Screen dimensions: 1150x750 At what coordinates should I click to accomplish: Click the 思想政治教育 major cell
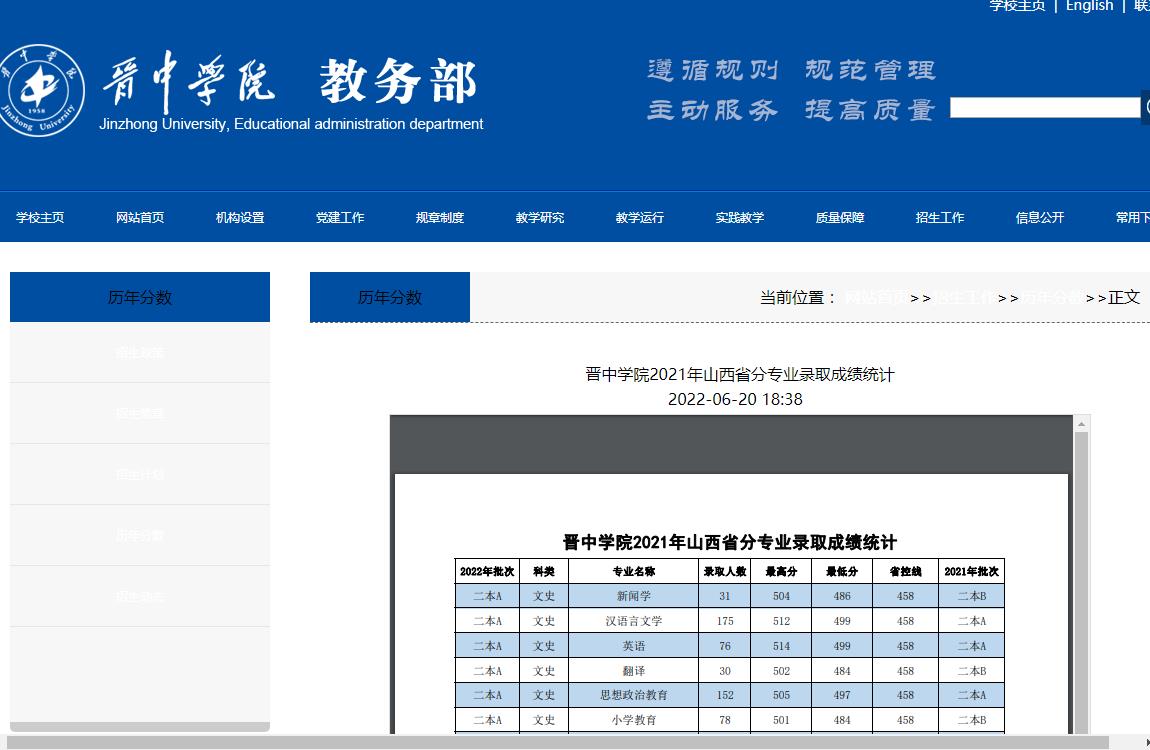click(634, 695)
